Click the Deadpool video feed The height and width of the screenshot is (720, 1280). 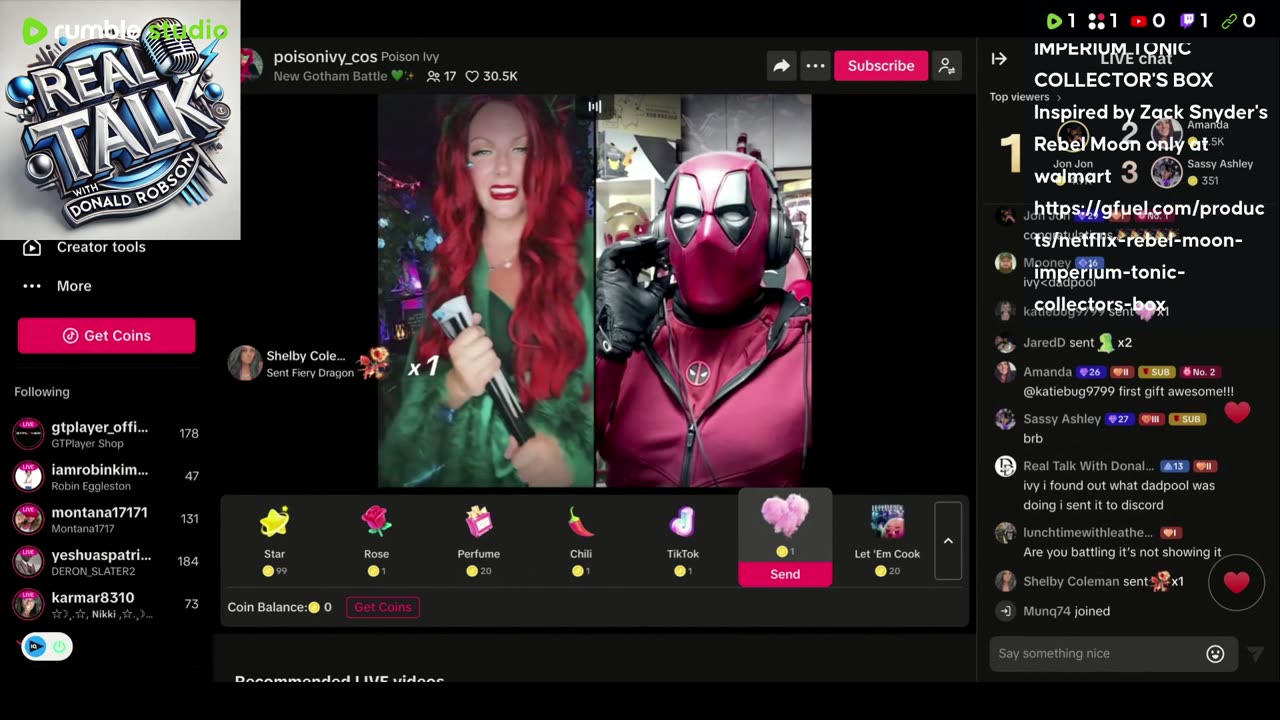(x=704, y=290)
